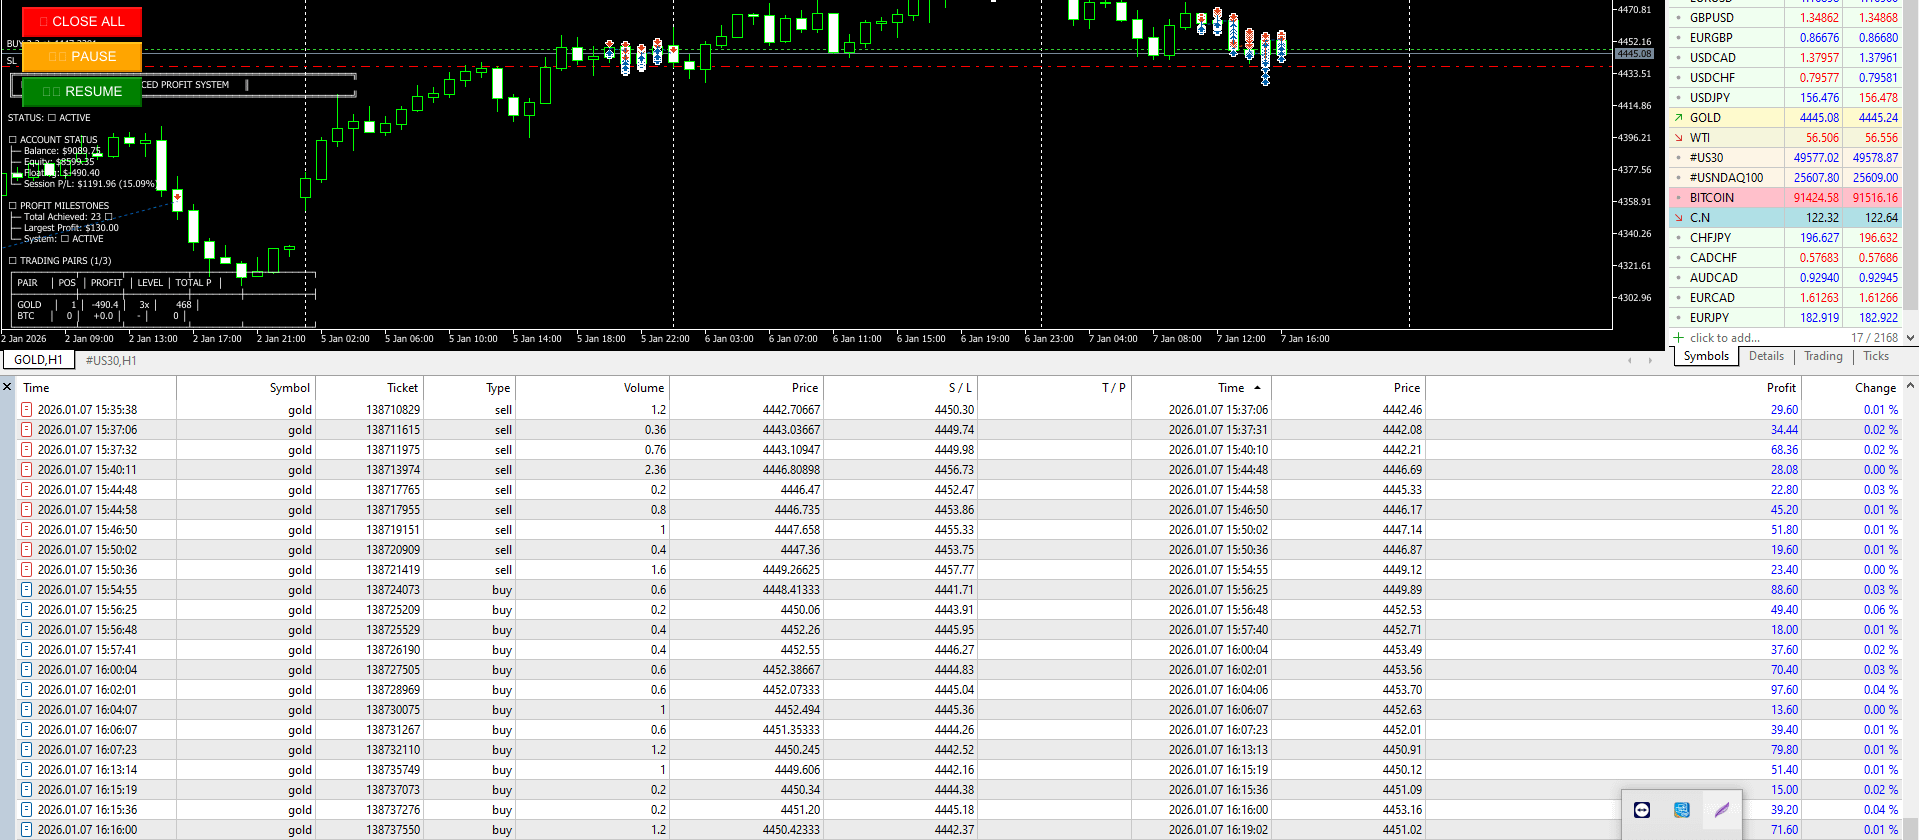Click the WTI down-arrow trend icon
This screenshot has height=840, width=1919.
tap(1678, 138)
